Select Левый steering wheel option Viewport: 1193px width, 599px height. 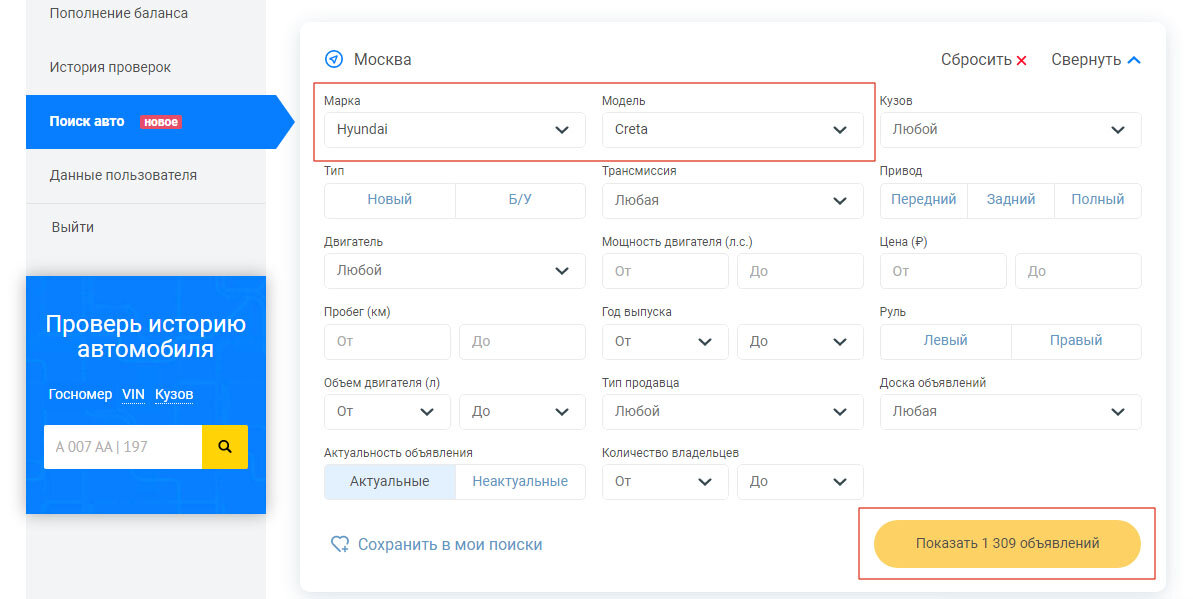tap(945, 341)
